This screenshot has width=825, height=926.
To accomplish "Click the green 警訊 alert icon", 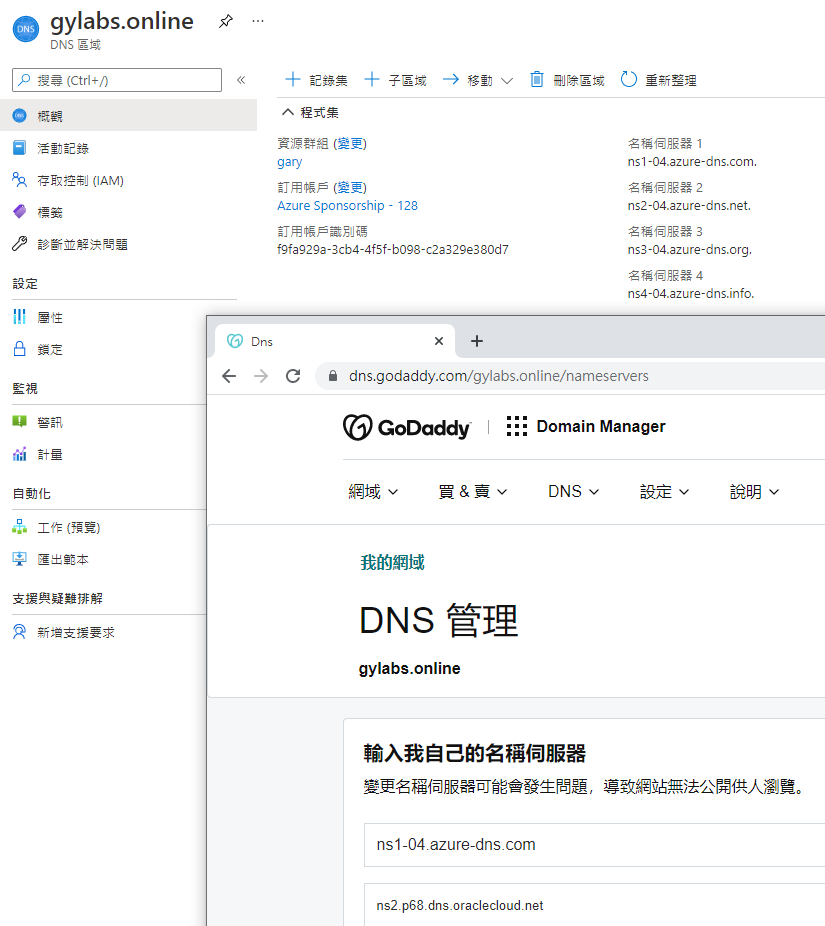I will pyautogui.click(x=19, y=422).
